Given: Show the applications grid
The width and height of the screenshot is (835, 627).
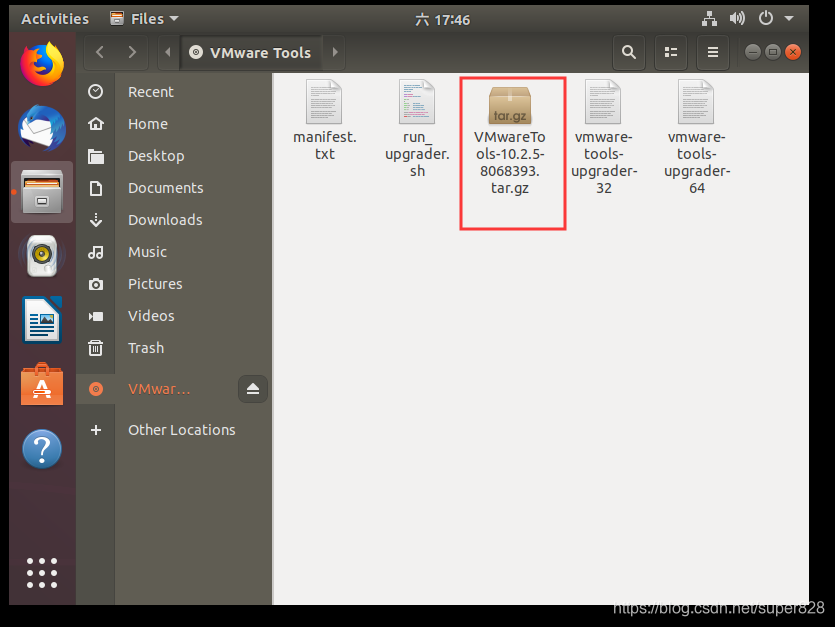Looking at the screenshot, I should point(42,573).
